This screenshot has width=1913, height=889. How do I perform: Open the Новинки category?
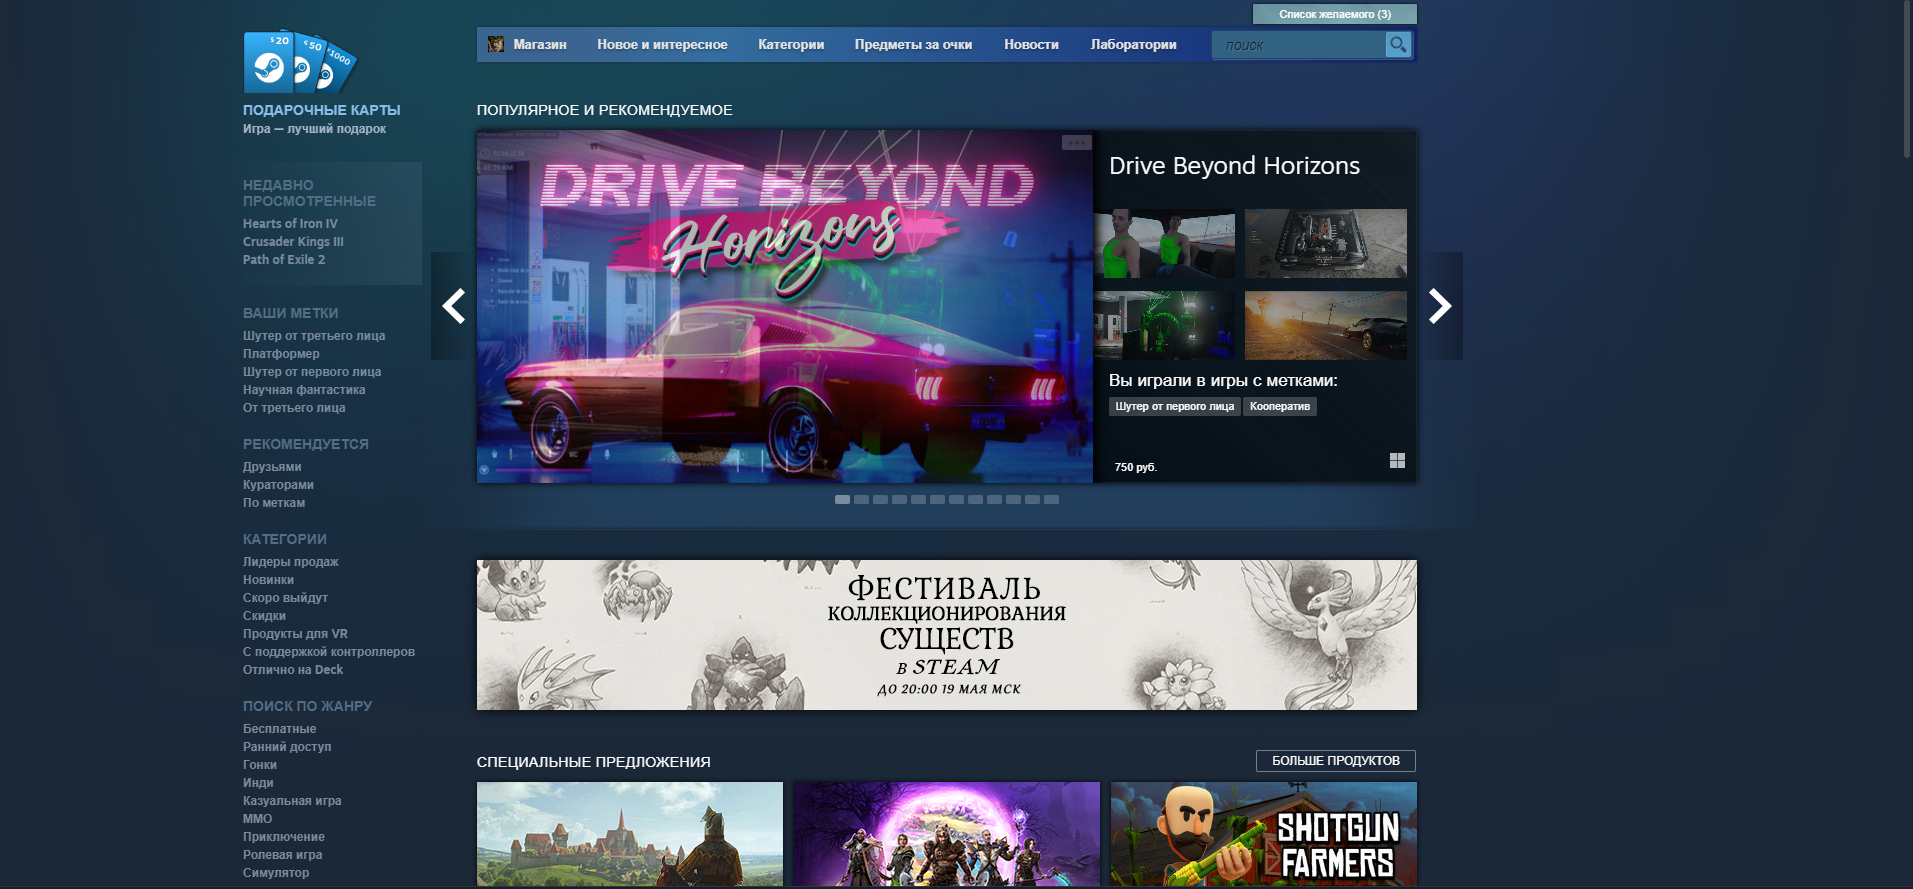[268, 580]
